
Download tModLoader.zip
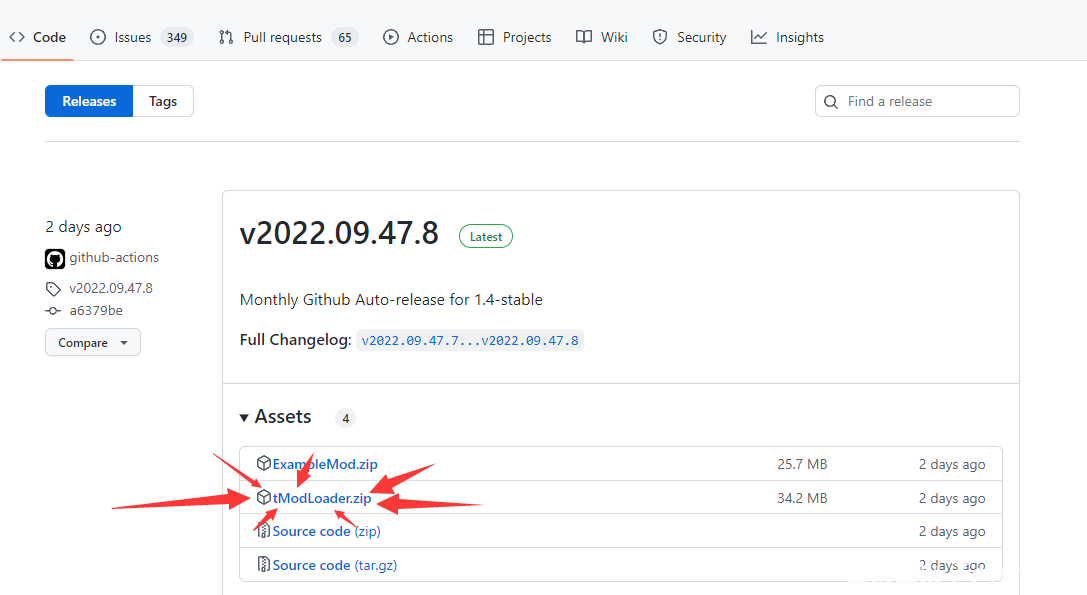[x=322, y=498]
